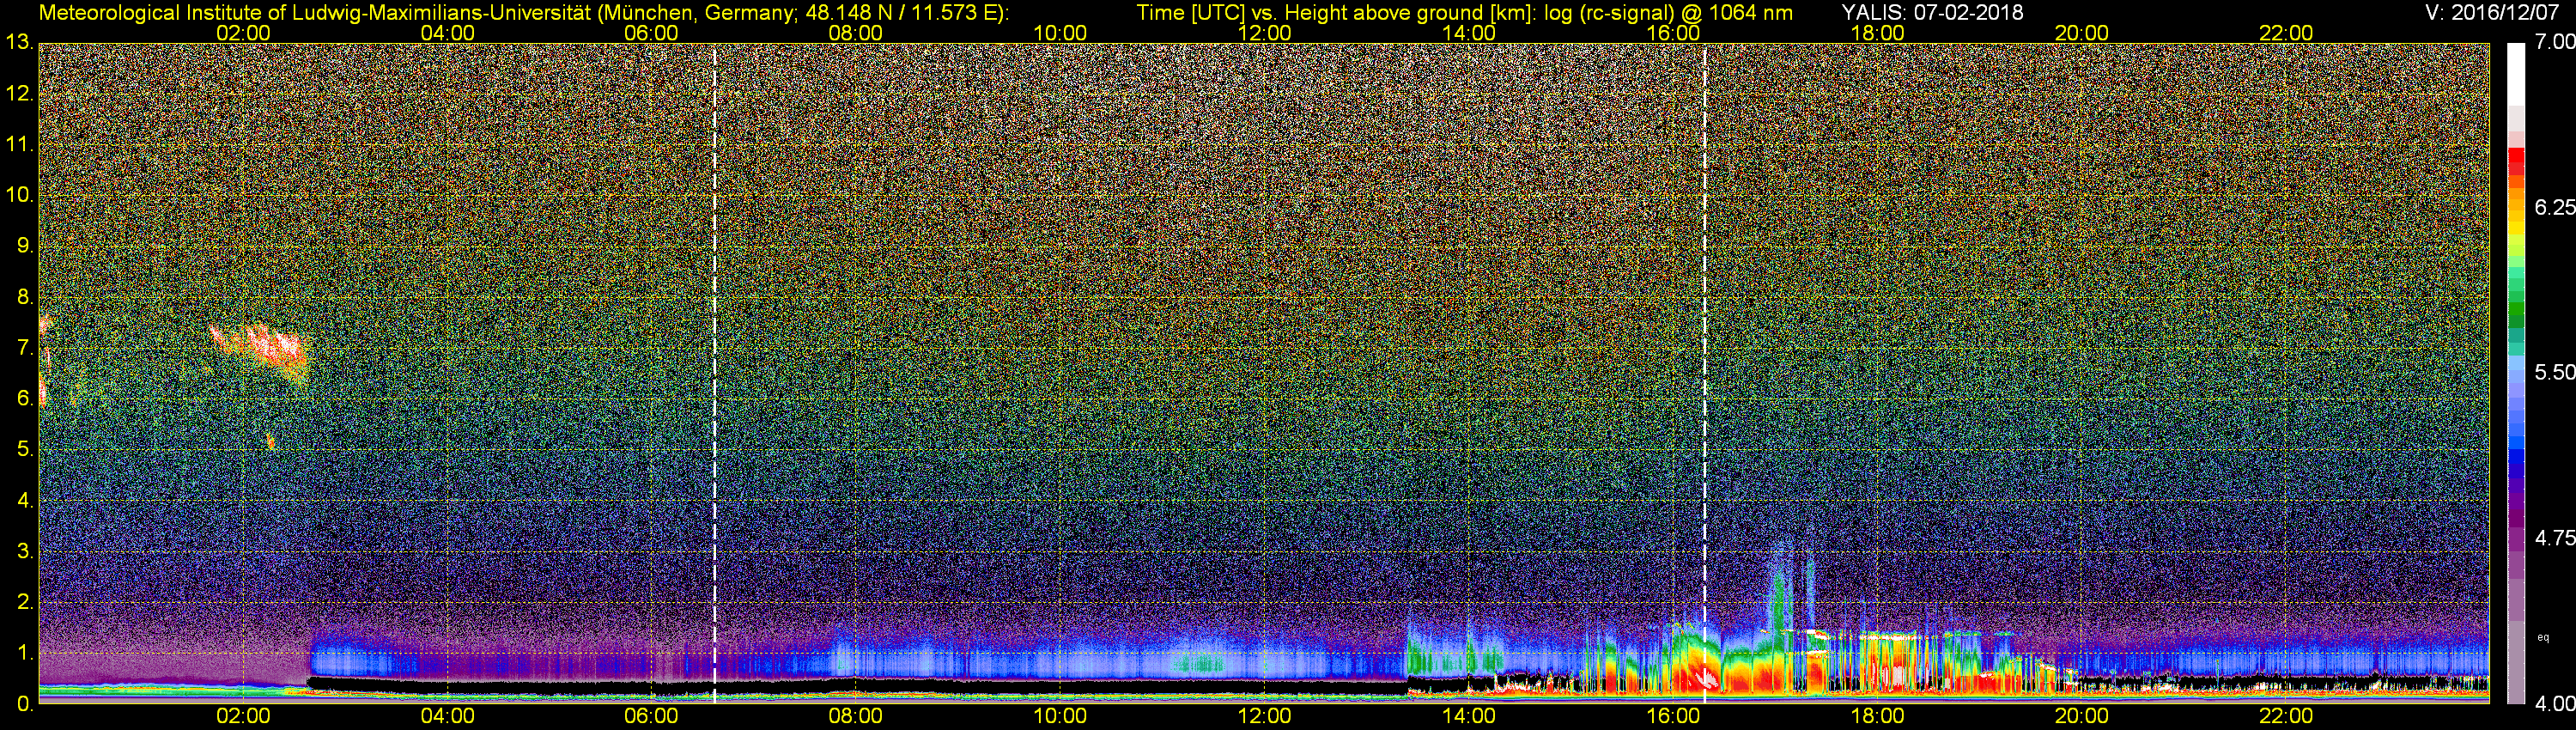Click the 4 km height axis label
Image resolution: width=2576 pixels, height=730 pixels.
pos(25,500)
